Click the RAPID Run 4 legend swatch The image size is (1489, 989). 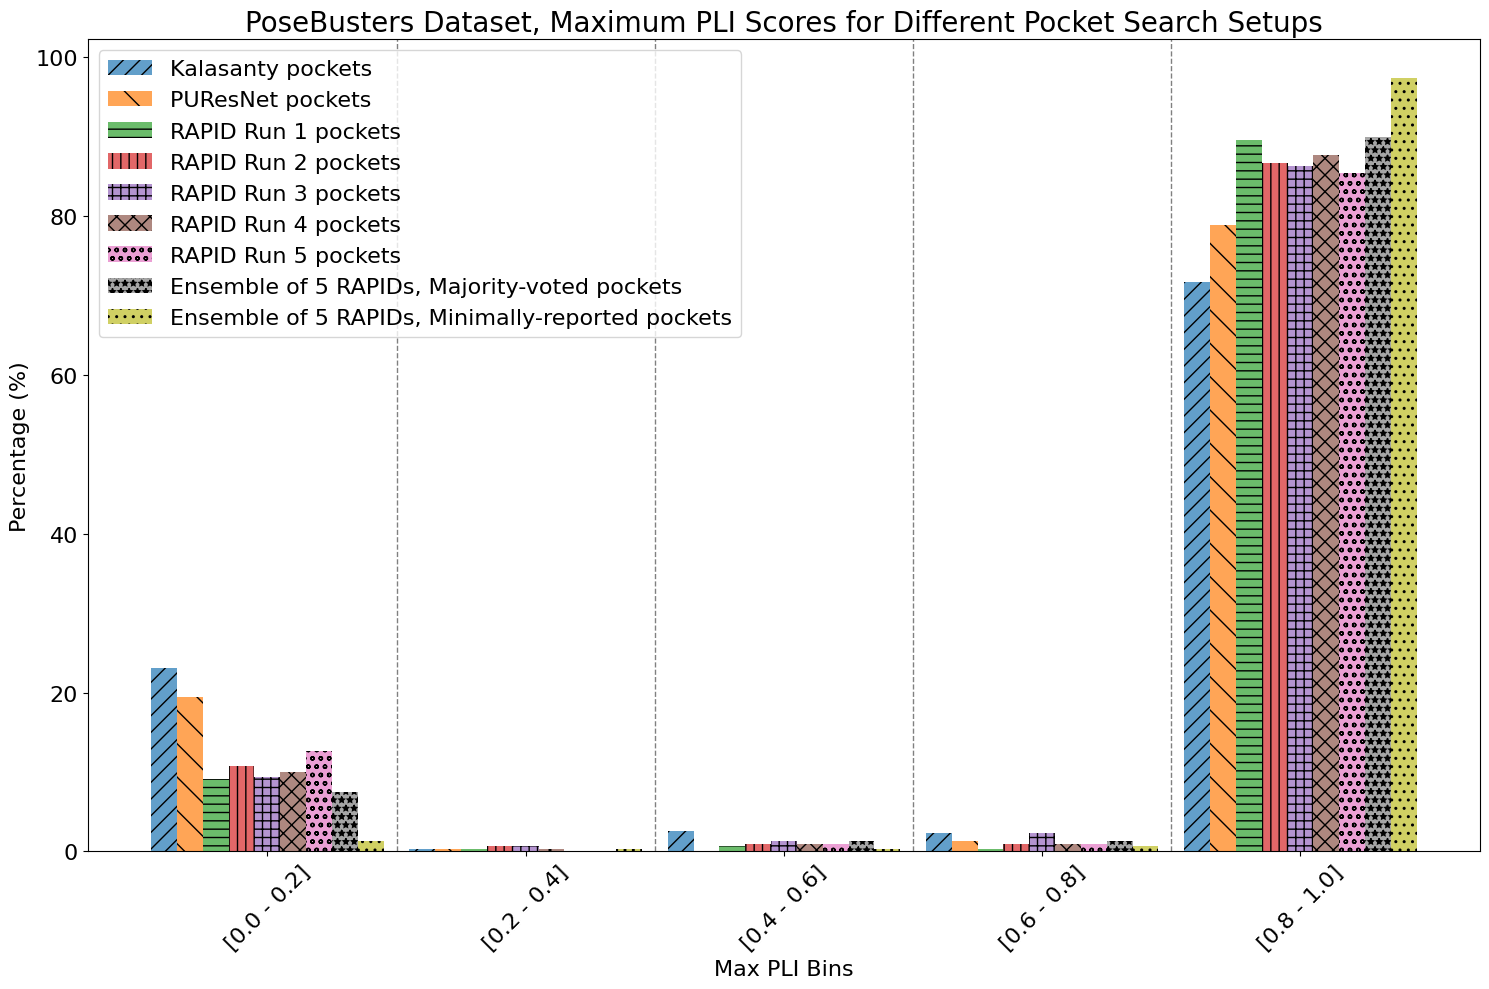130,224
